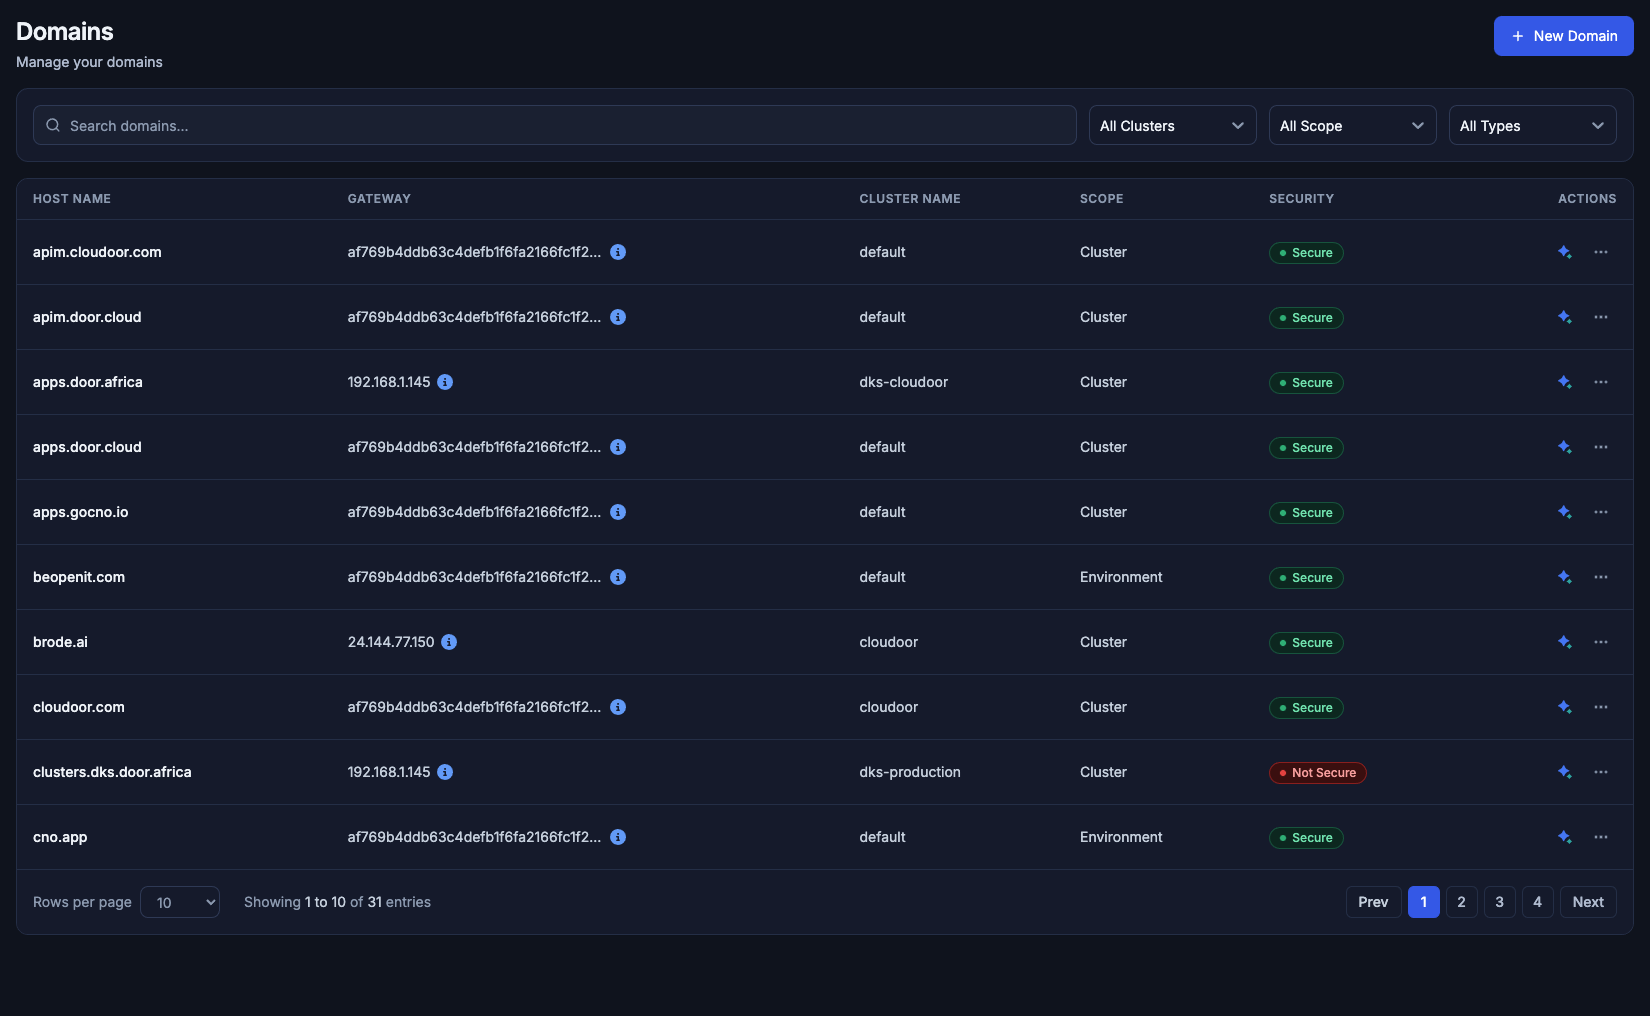Click info icon in clusters.dks.door.africa row
Screen dimensions: 1650x1016
click(445, 772)
